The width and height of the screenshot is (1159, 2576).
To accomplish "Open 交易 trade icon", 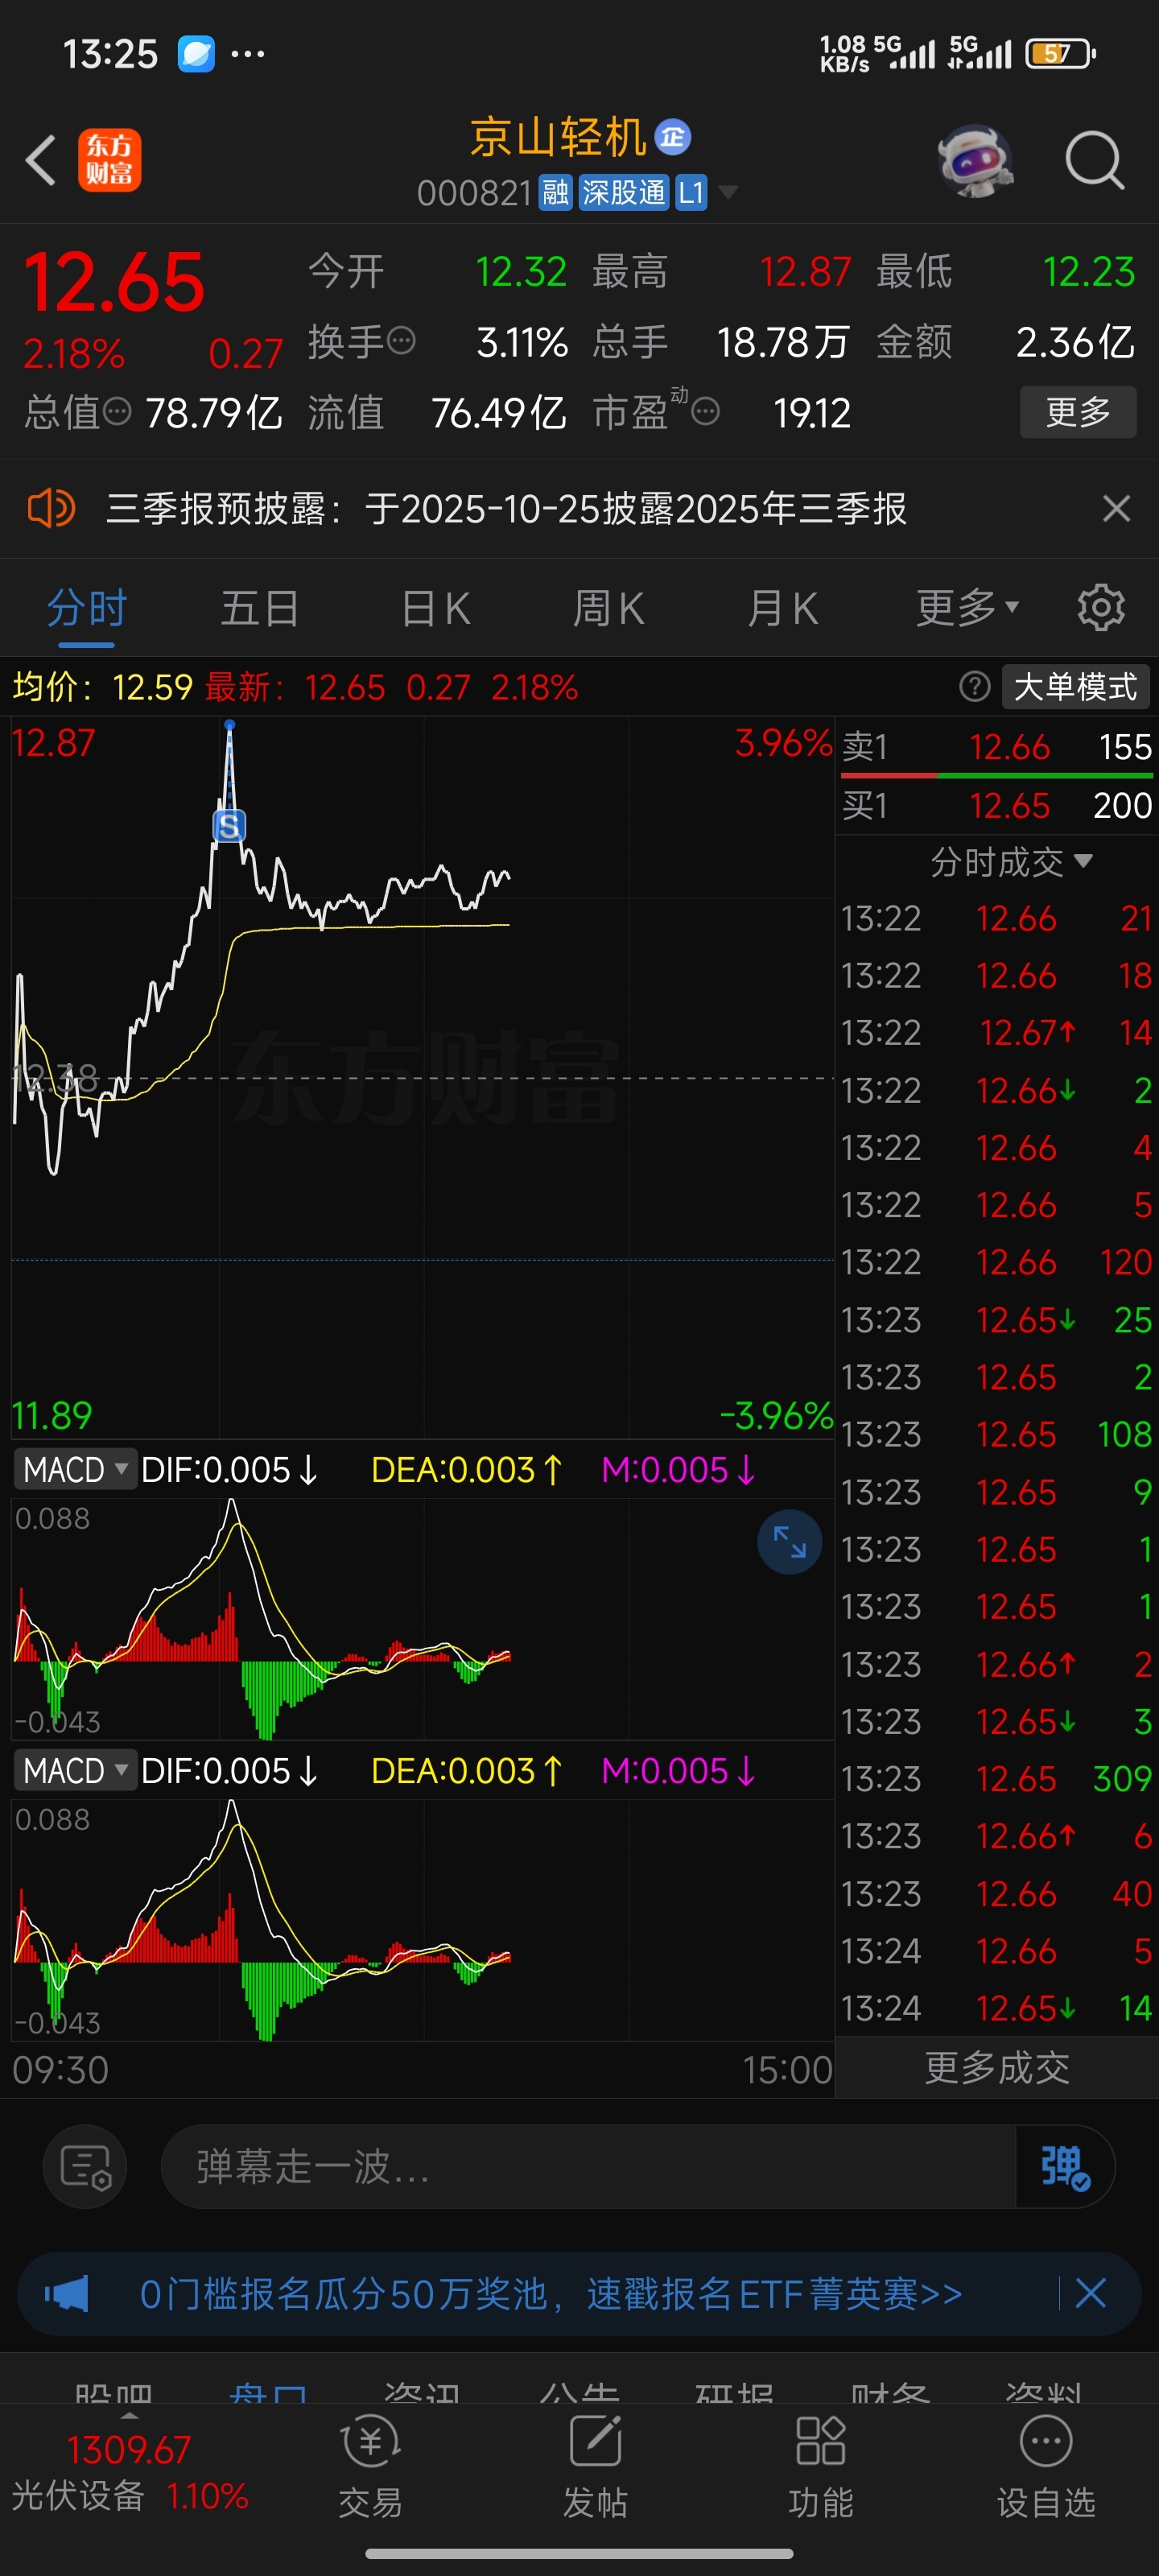I will [370, 2467].
